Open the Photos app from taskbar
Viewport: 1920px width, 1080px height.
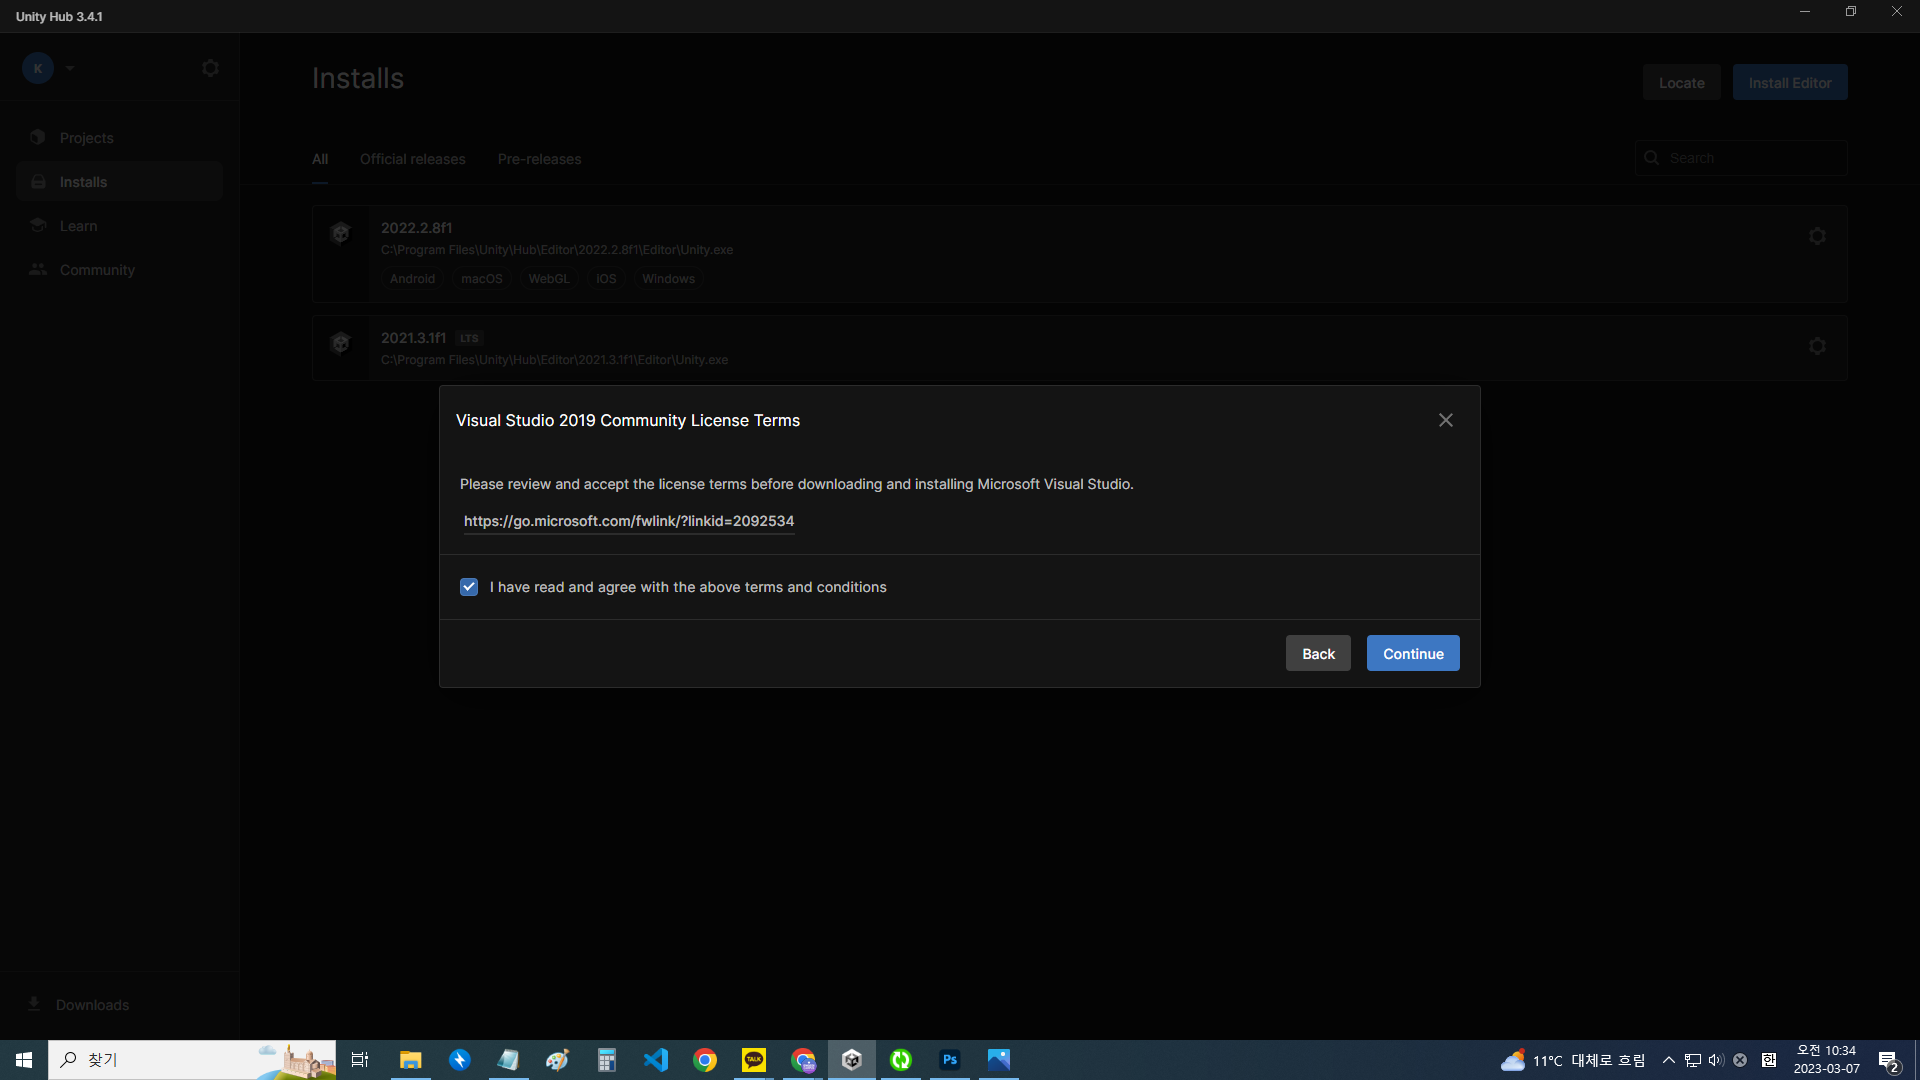coord(999,1060)
